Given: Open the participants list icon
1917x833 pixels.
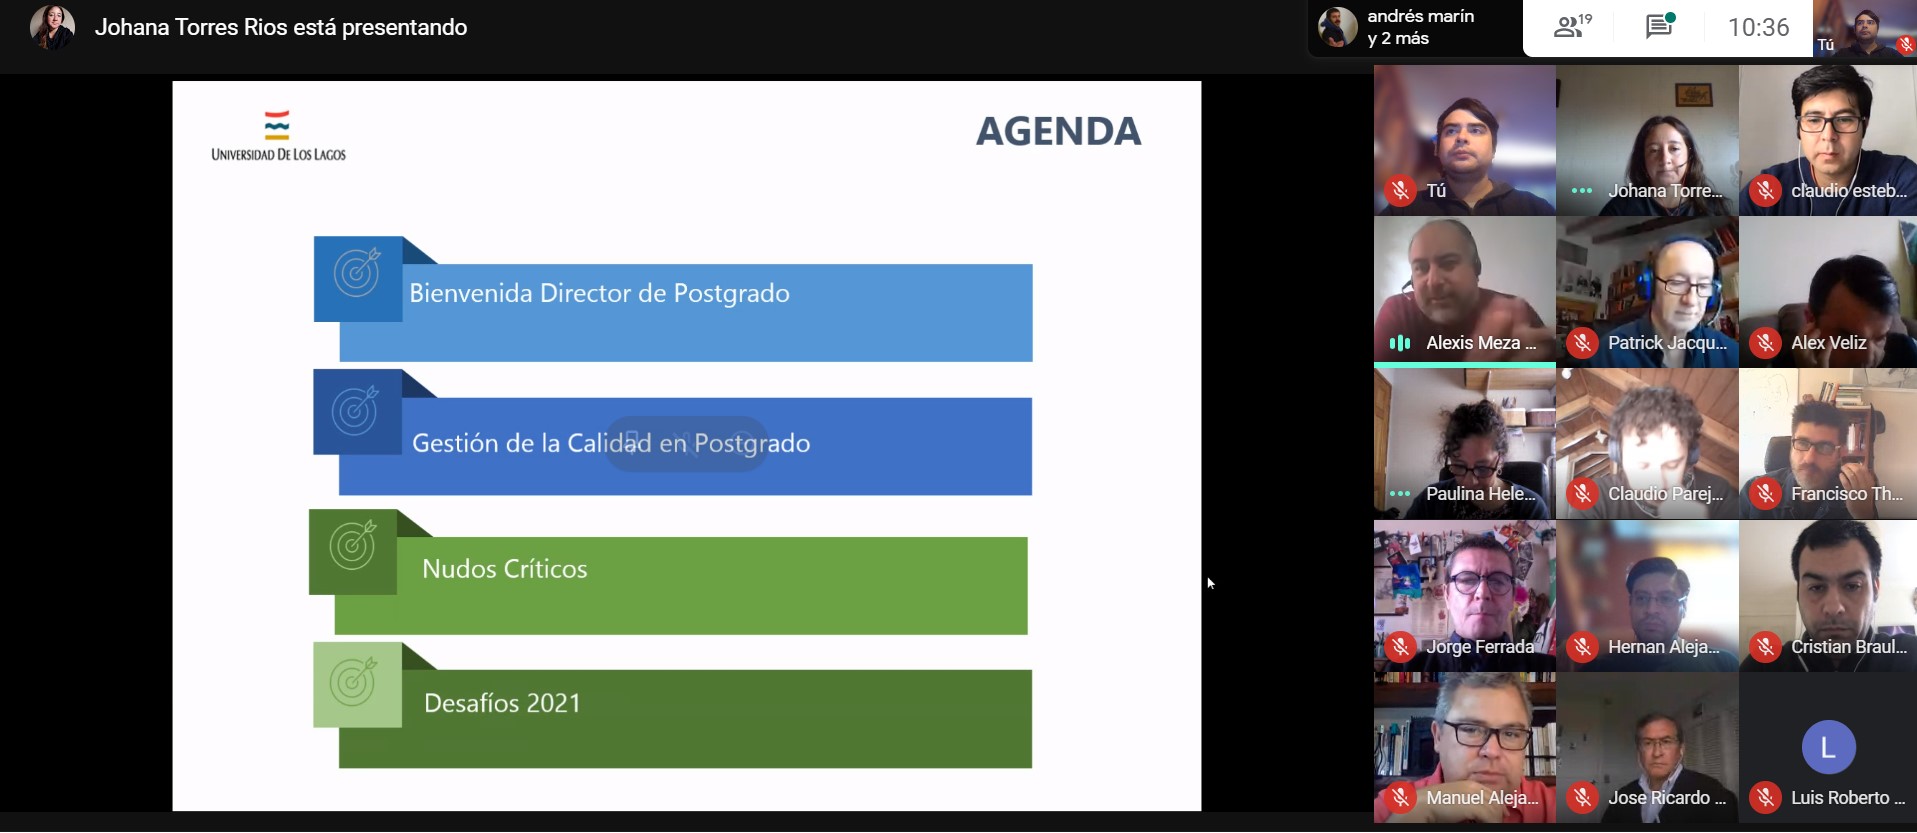Looking at the screenshot, I should click(x=1572, y=27).
